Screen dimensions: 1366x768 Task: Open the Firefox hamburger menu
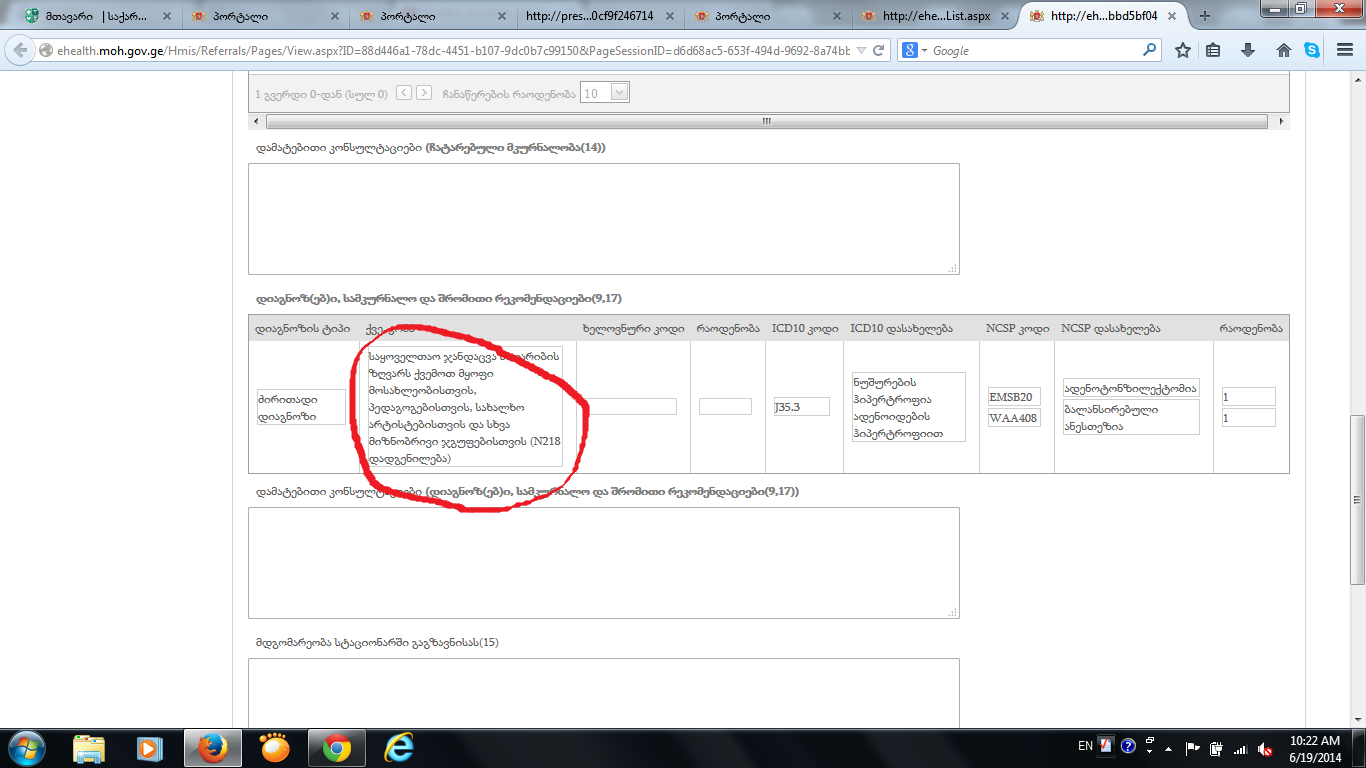1342,50
